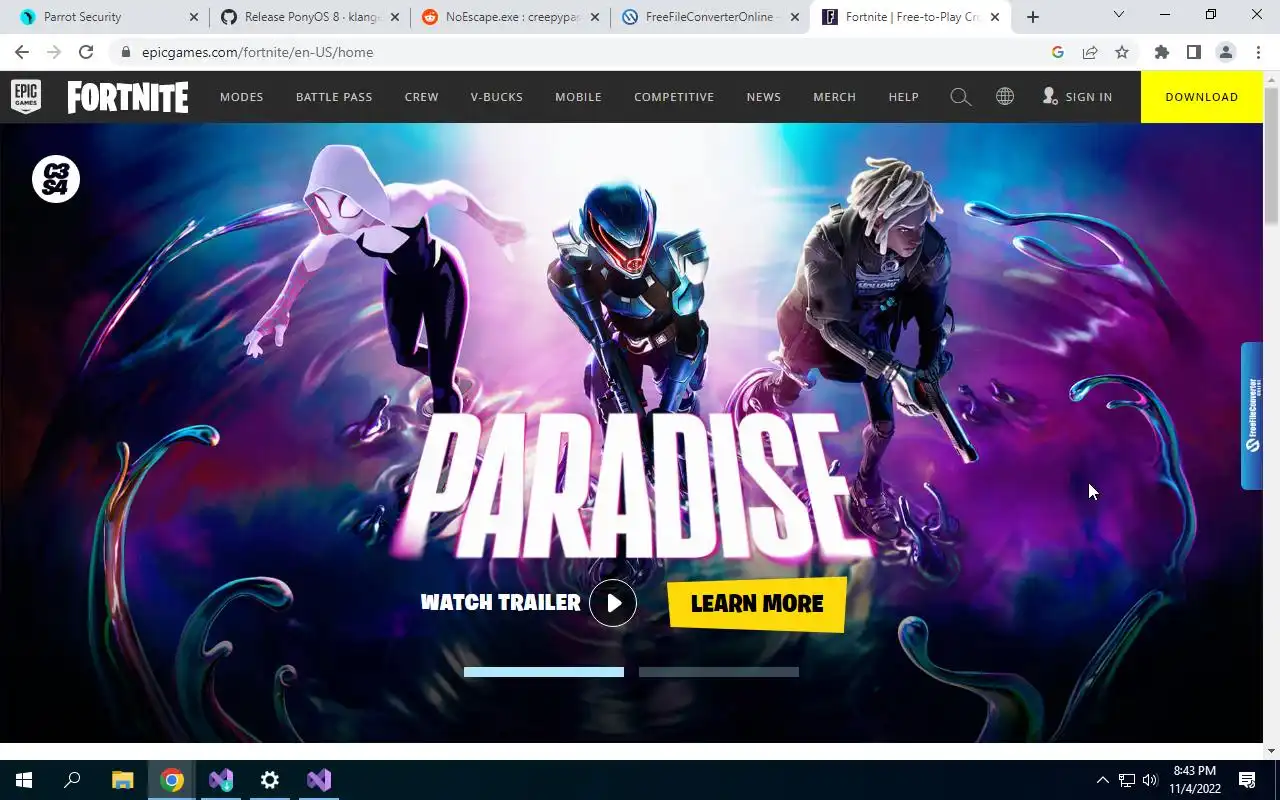Open the BATTLE PASS menu item
1280x800 pixels.
click(334, 97)
